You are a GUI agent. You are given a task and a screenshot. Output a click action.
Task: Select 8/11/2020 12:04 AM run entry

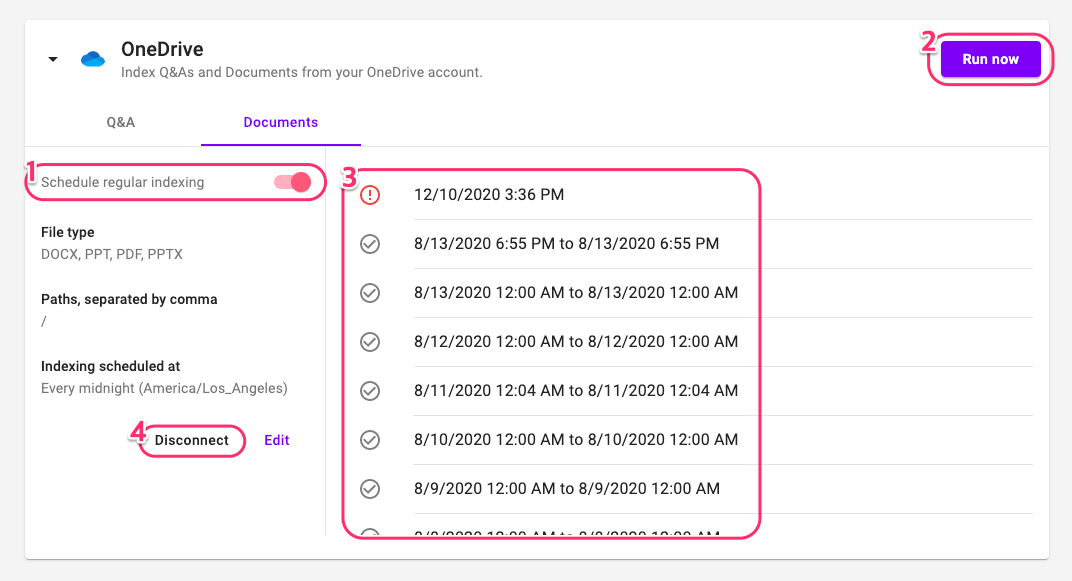(x=576, y=391)
